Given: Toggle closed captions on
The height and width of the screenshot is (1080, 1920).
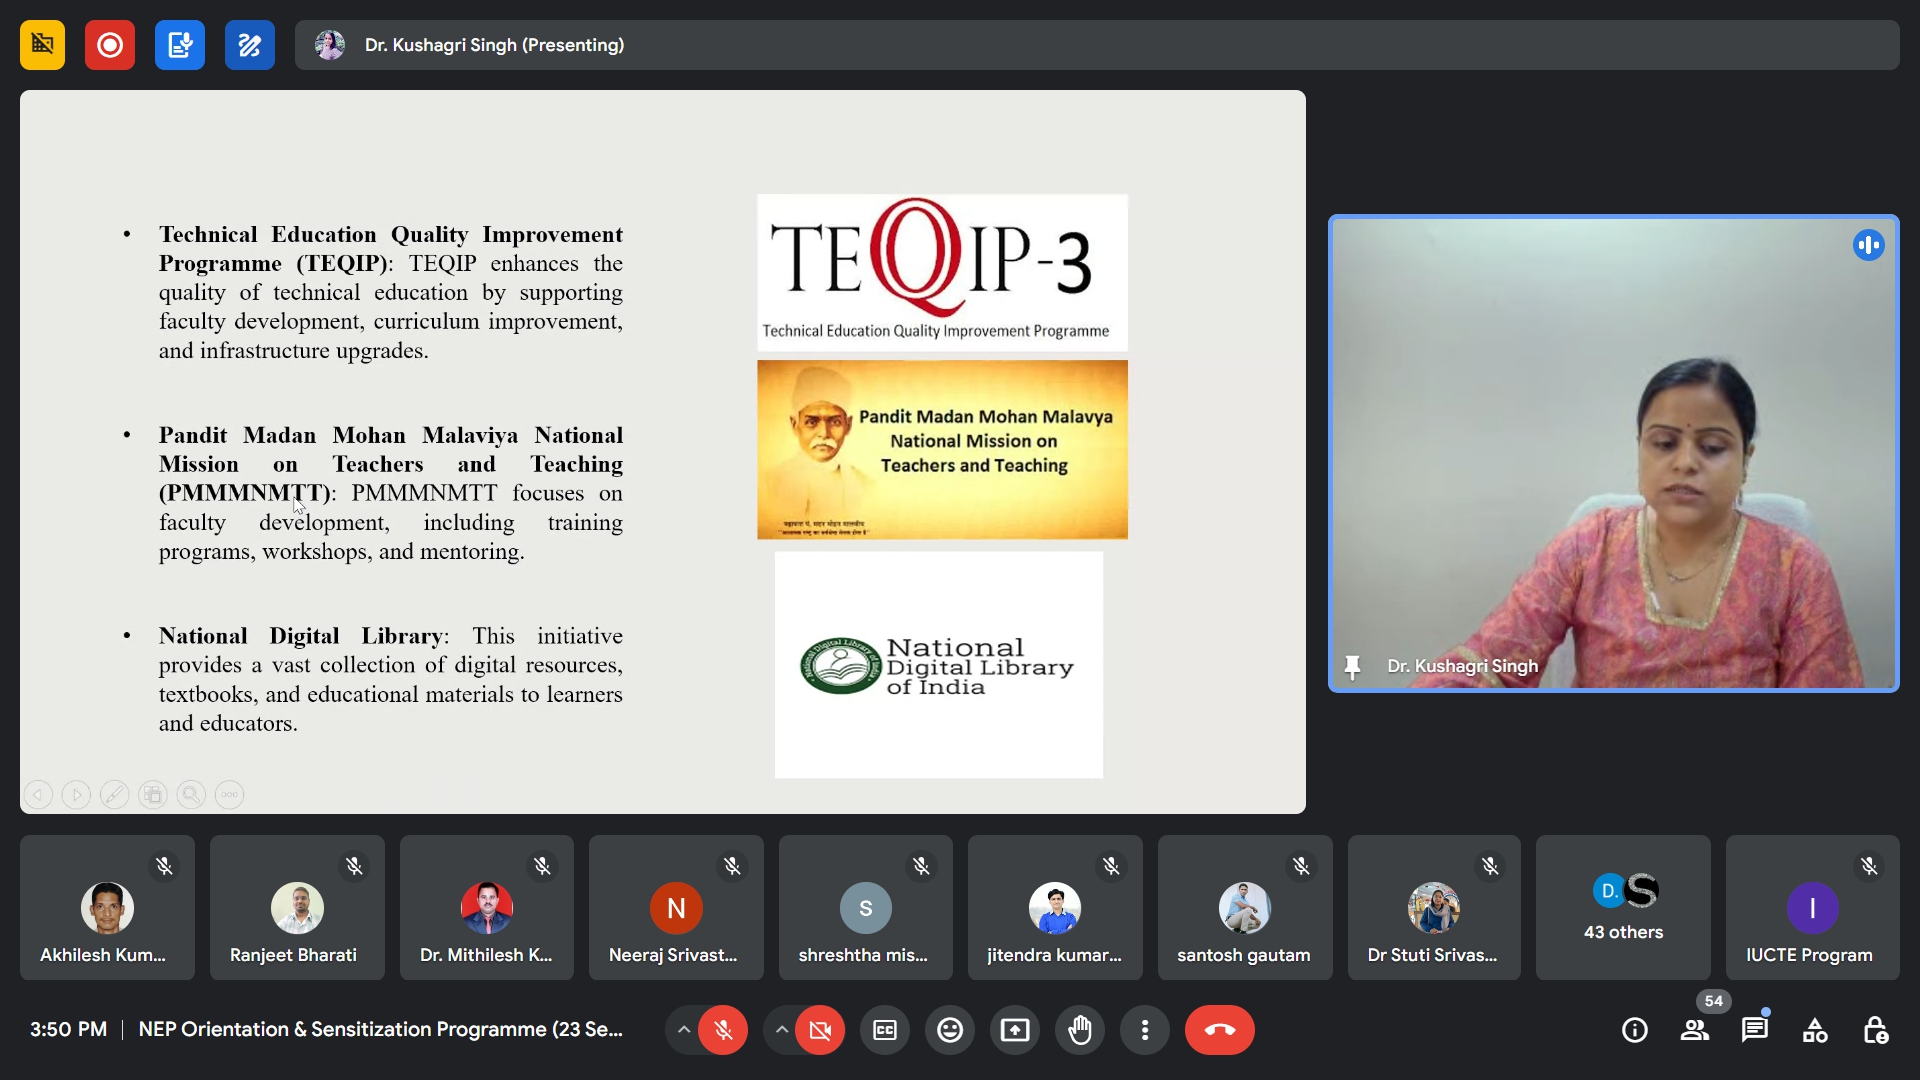Looking at the screenshot, I should click(885, 1030).
